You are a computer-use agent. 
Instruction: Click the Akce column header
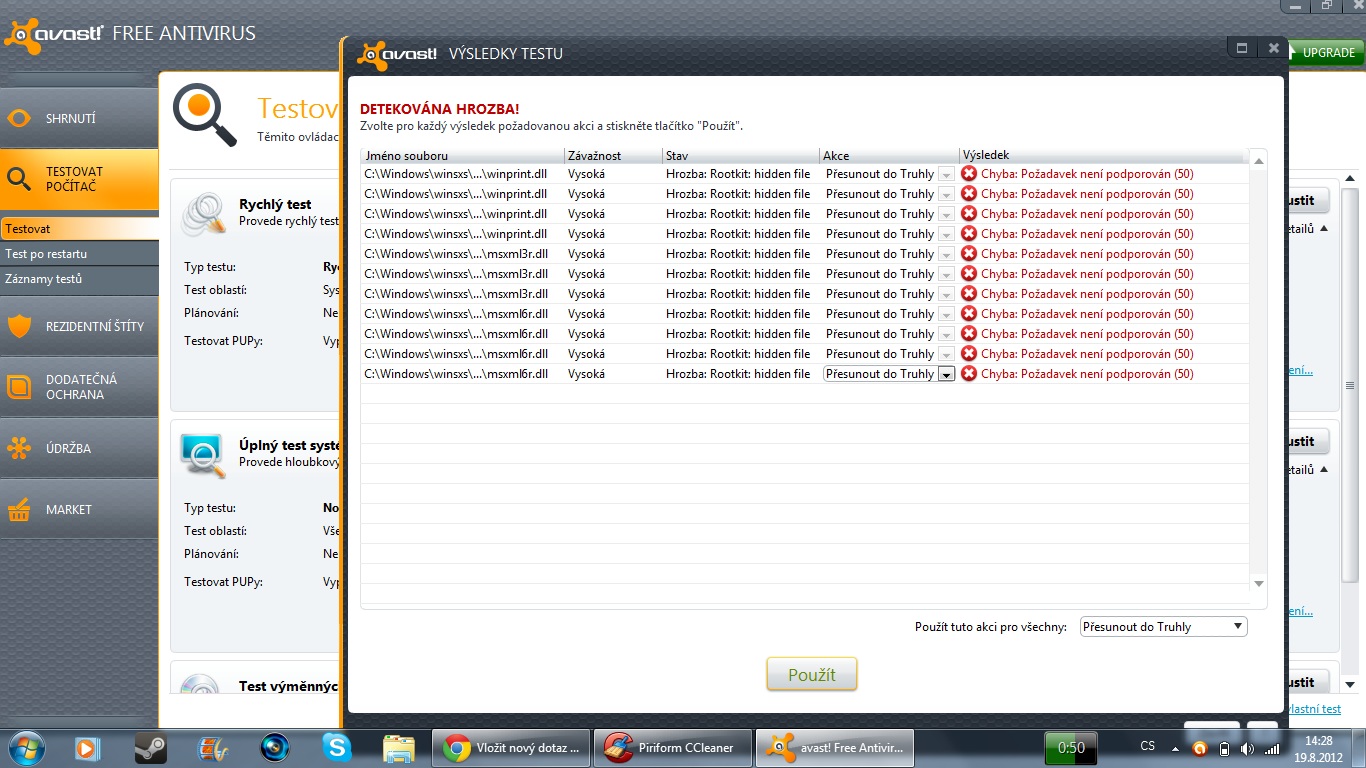click(889, 156)
